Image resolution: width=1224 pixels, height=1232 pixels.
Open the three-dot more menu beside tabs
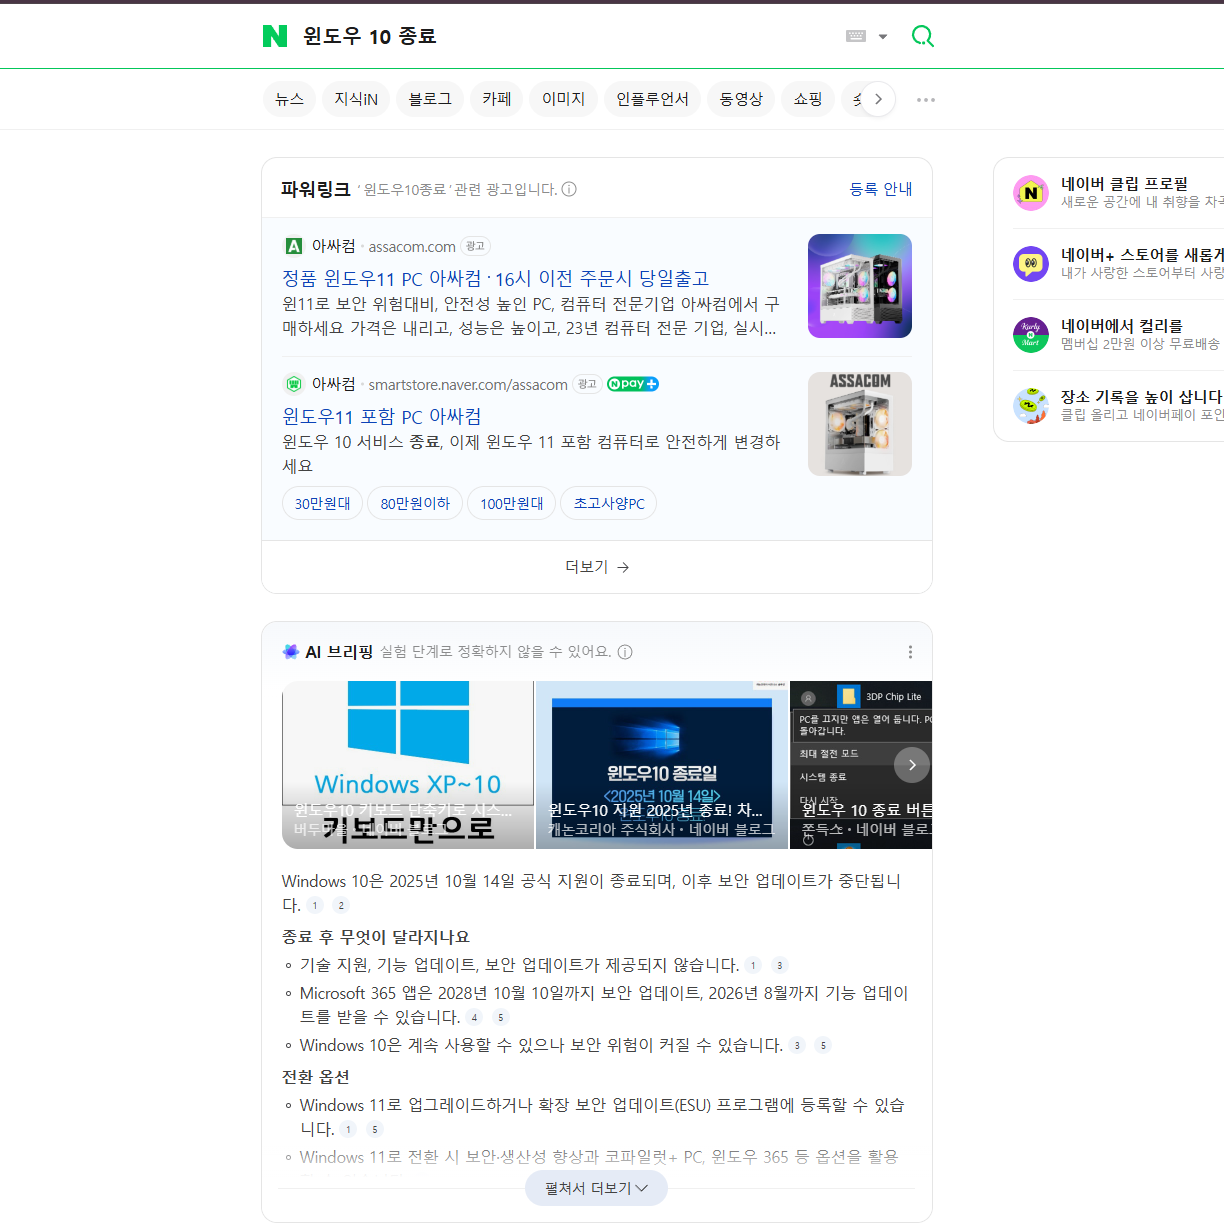(926, 100)
